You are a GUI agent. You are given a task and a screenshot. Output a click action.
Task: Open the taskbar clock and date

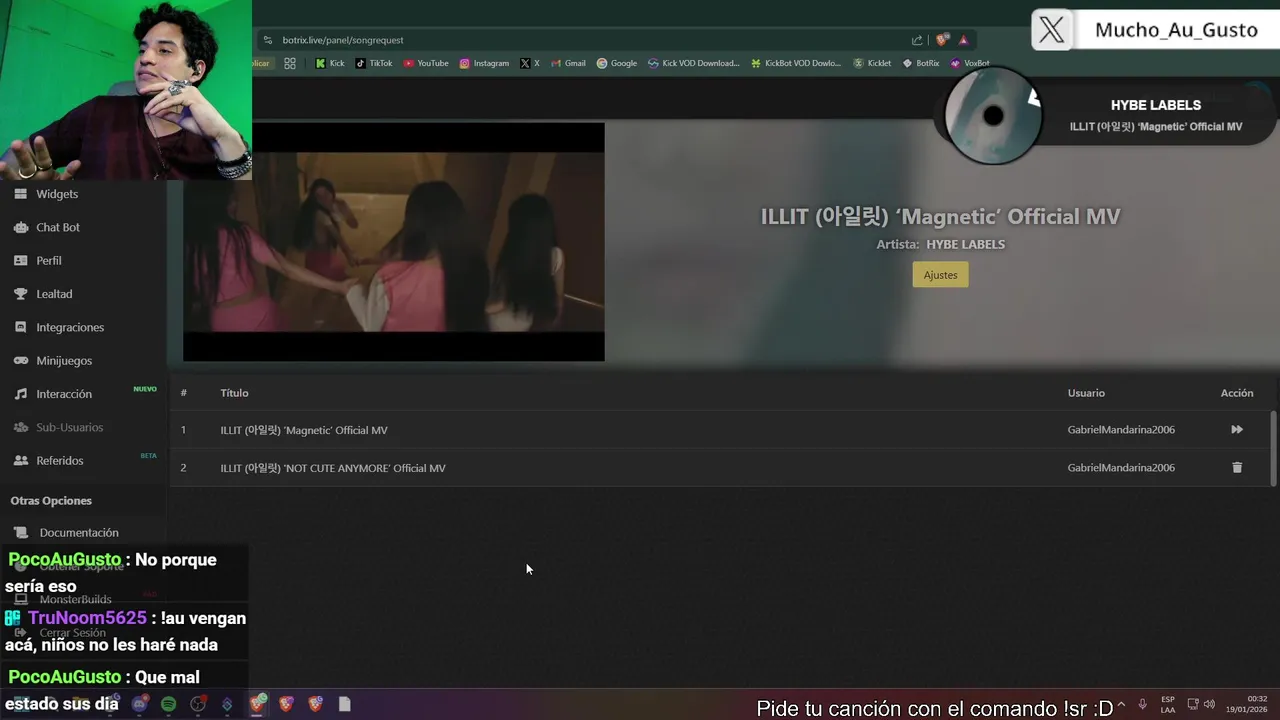pos(1247,704)
